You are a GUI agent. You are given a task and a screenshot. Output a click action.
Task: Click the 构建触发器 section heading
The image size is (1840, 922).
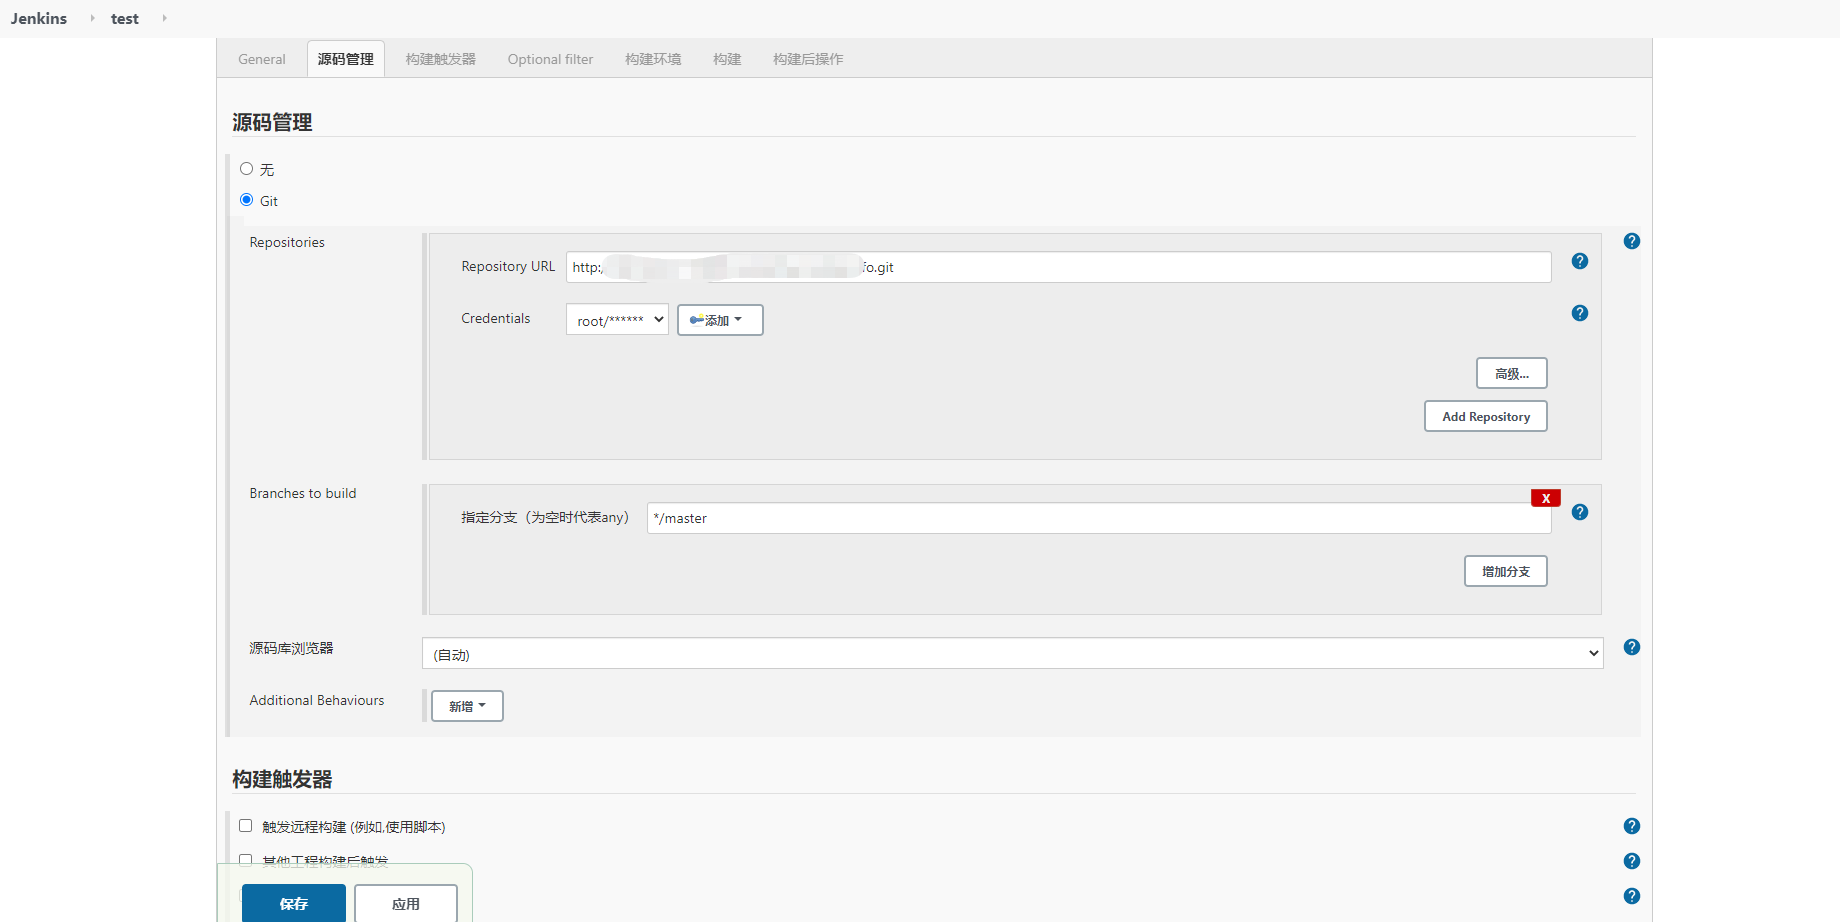(x=282, y=779)
